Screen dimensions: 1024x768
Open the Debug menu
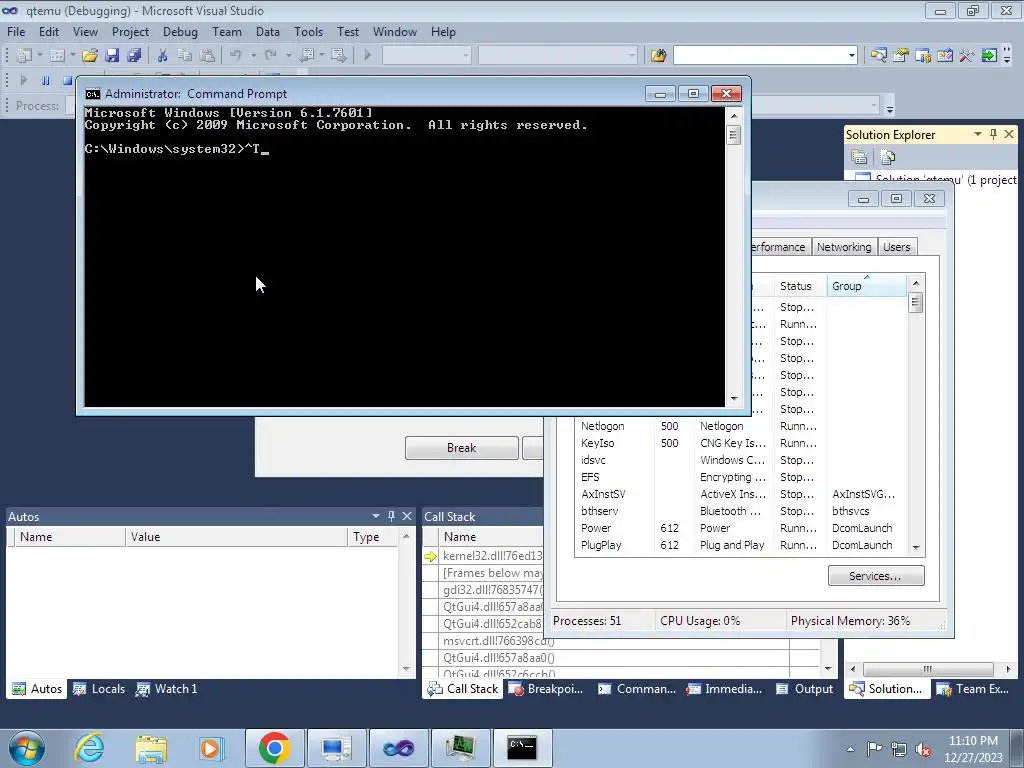click(x=180, y=32)
